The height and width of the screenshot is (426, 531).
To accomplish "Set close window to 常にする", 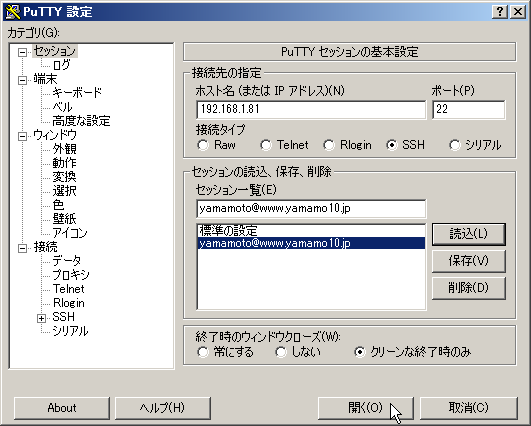I will [203, 352].
